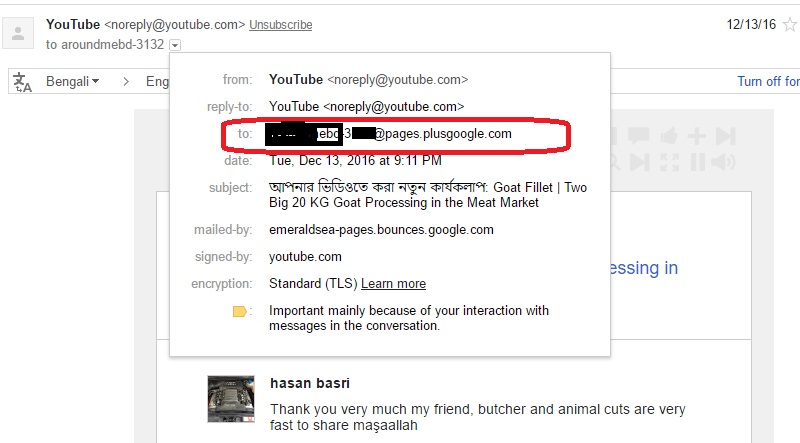Star this YouTube email
The height and width of the screenshot is (443, 800).
790,24
